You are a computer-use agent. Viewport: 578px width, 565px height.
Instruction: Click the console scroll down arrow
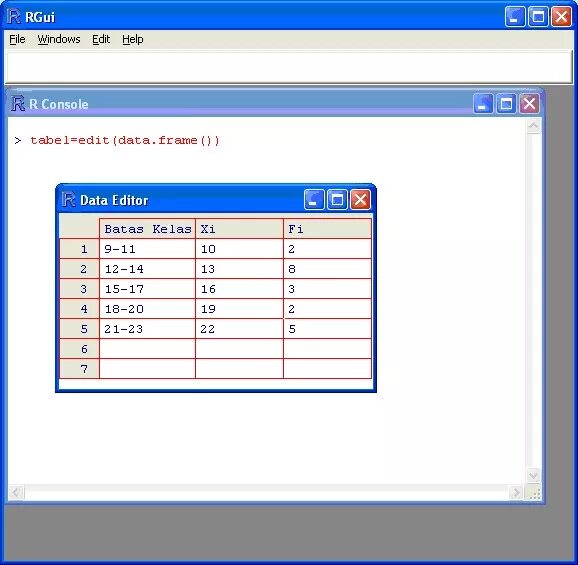pyautogui.click(x=533, y=475)
